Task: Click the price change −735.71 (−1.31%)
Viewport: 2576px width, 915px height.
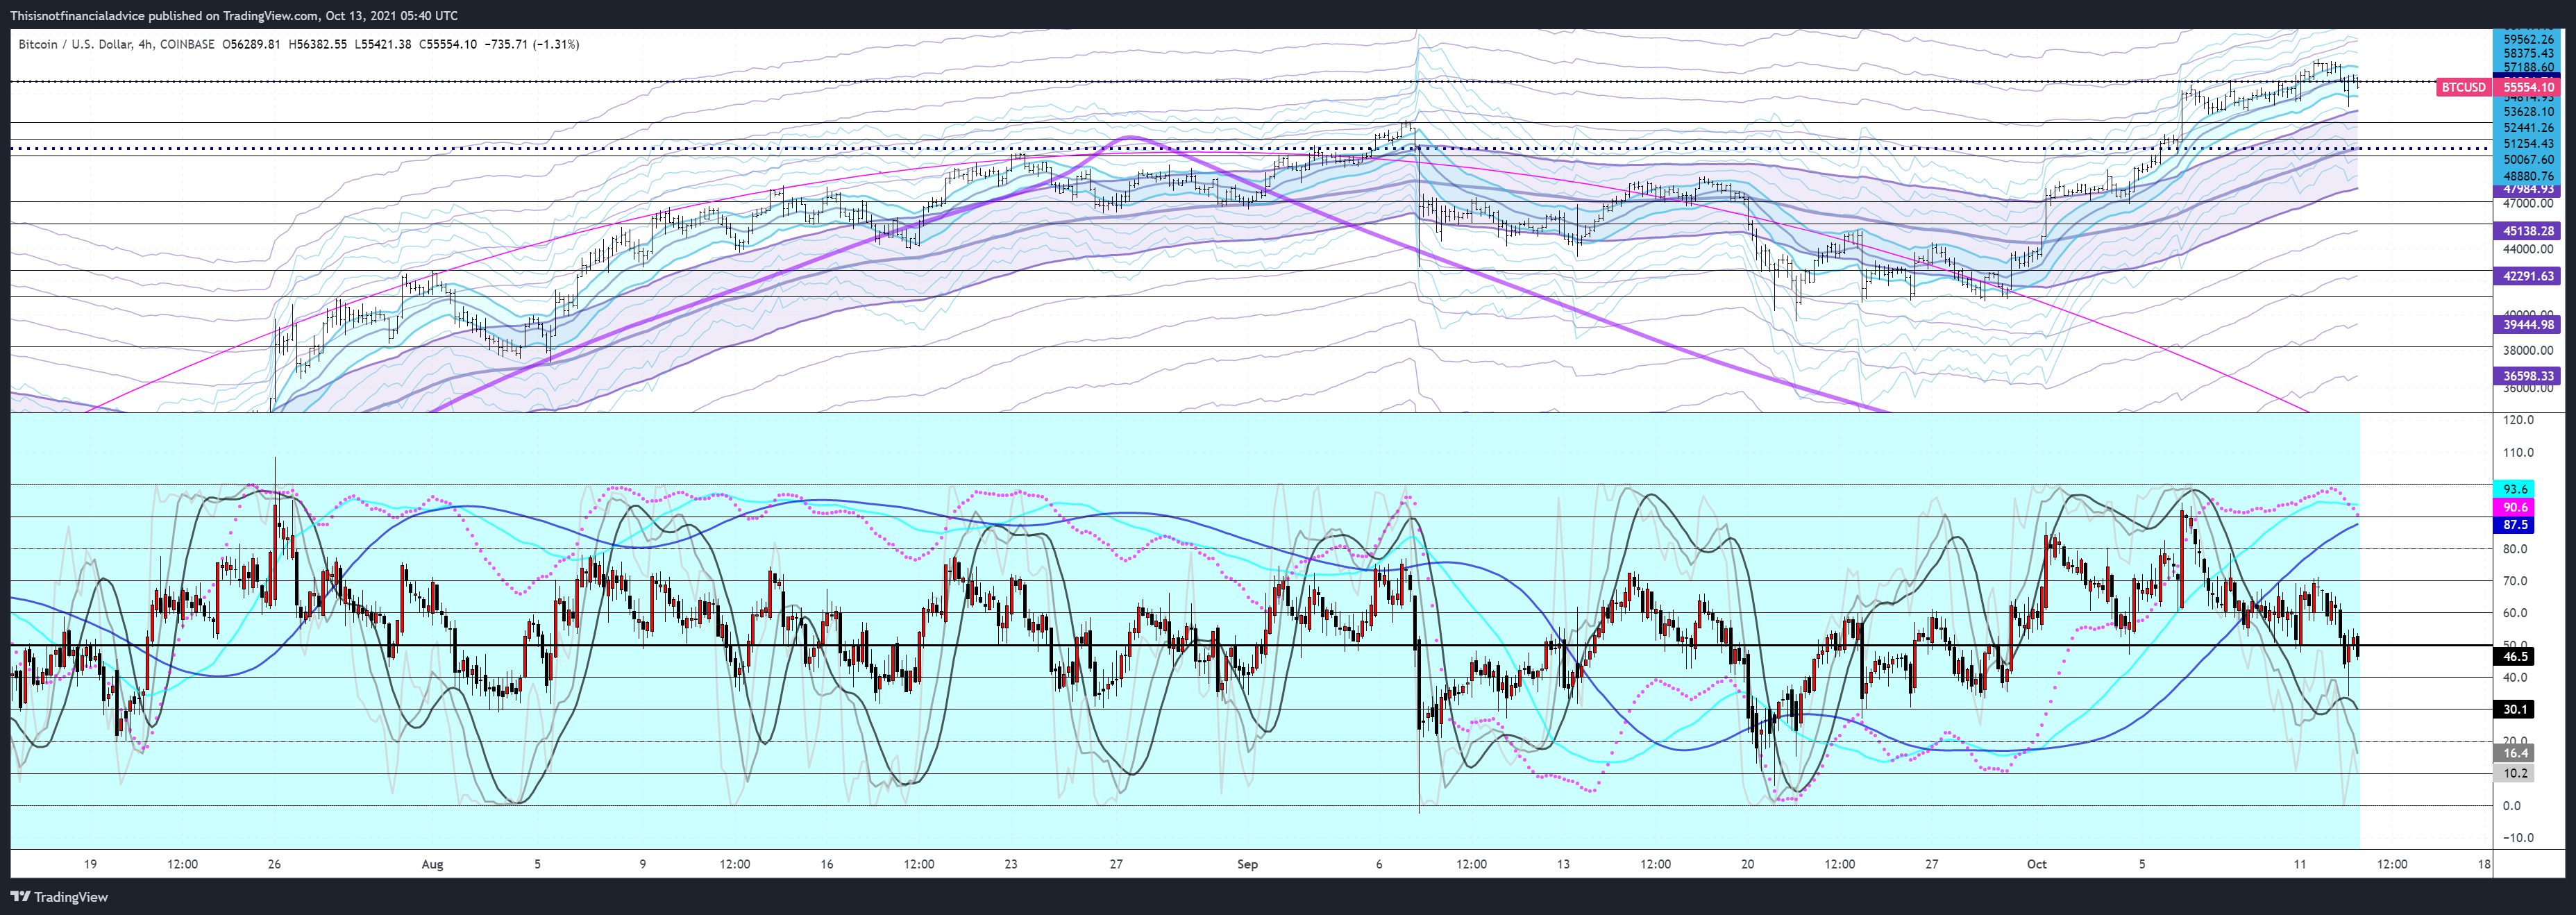Action: (x=532, y=44)
